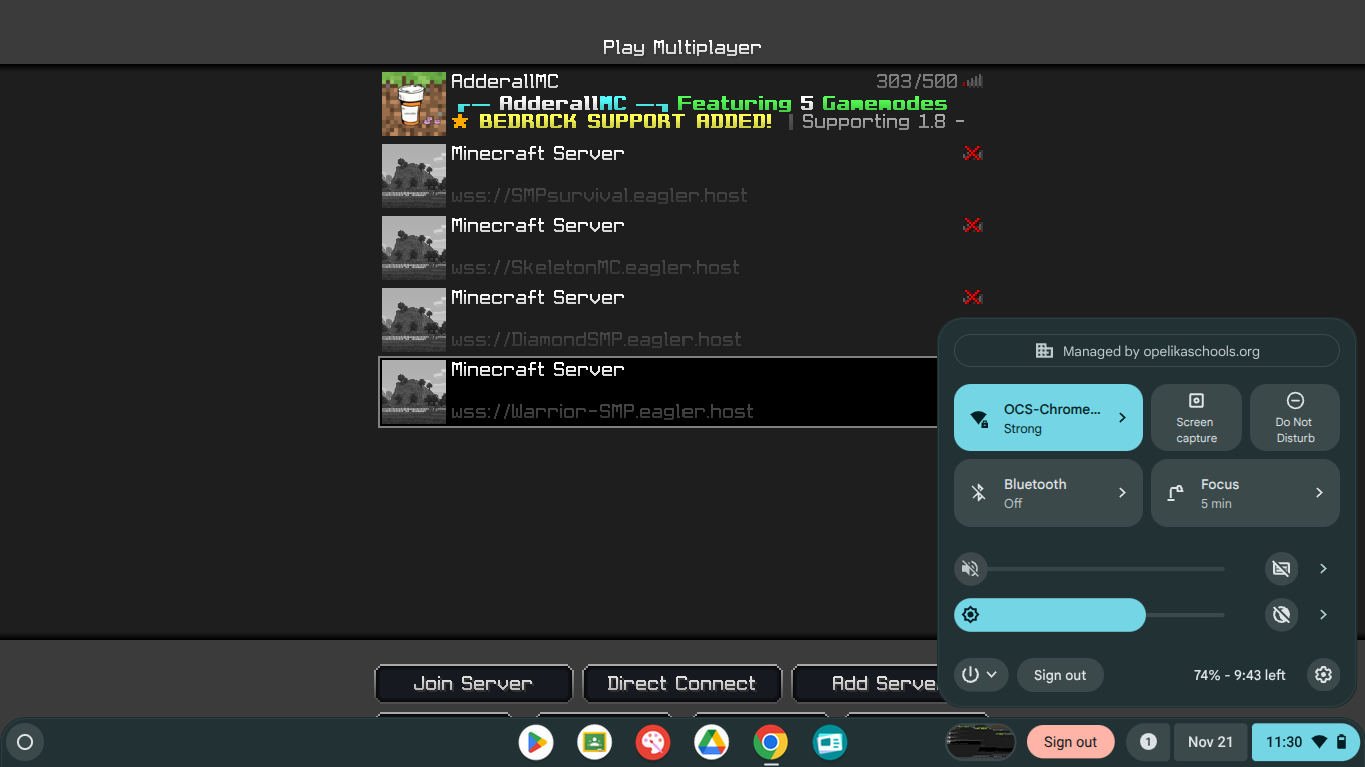Screen dimensions: 1365x767
Task: Click the Chrome browser shelf icon
Action: click(x=770, y=742)
